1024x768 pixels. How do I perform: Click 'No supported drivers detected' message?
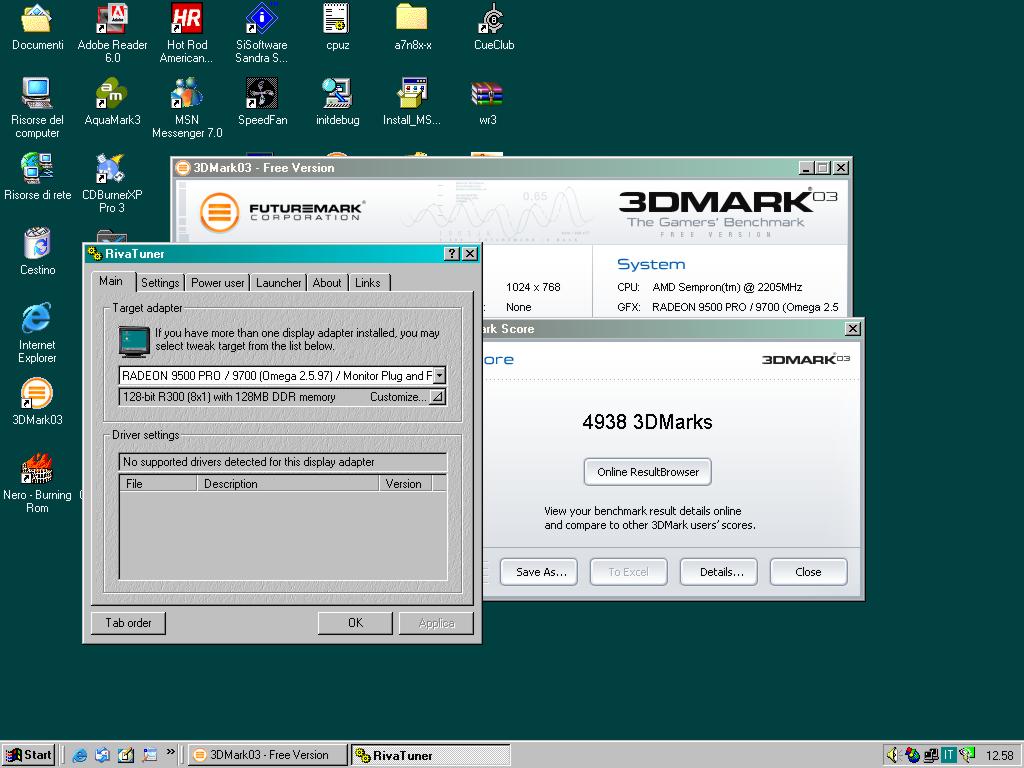pos(249,462)
